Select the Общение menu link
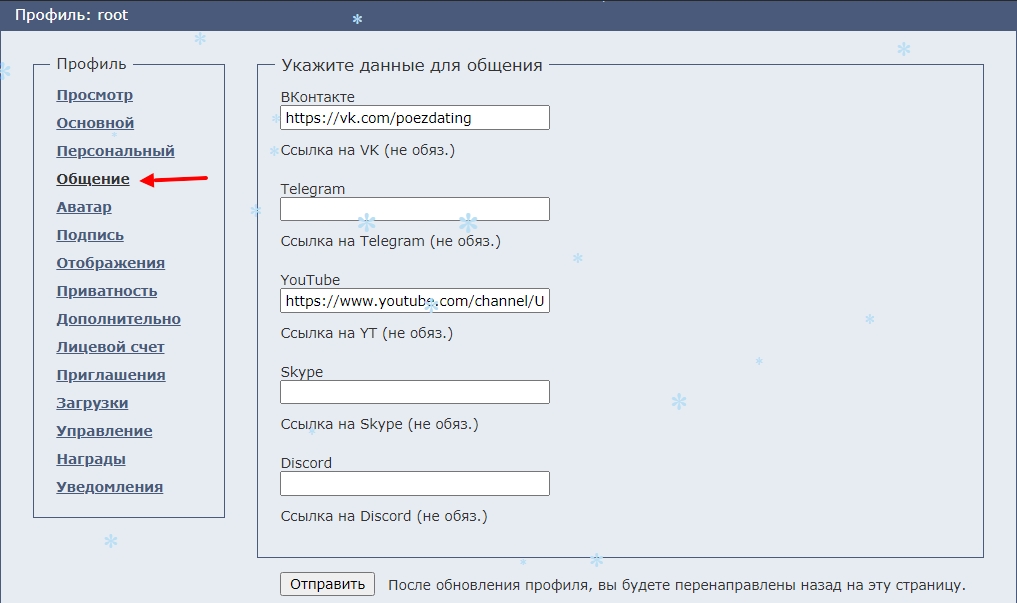 tap(93, 179)
